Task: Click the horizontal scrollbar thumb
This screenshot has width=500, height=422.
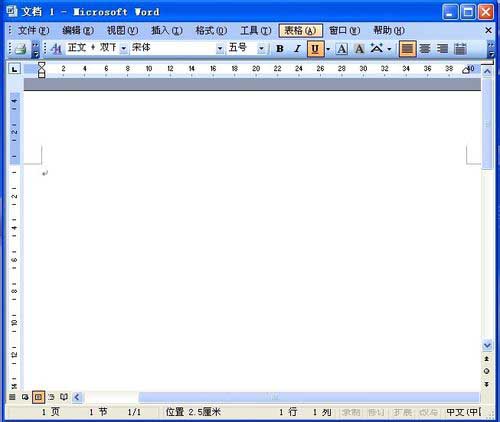Action: click(309, 397)
